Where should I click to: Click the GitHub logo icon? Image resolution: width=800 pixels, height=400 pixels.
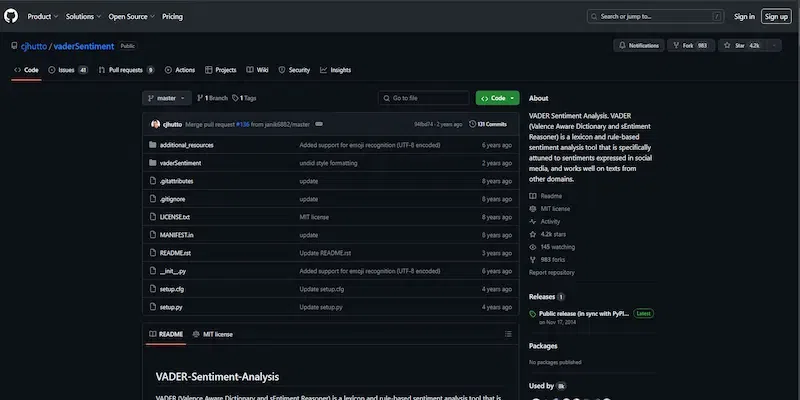11,16
